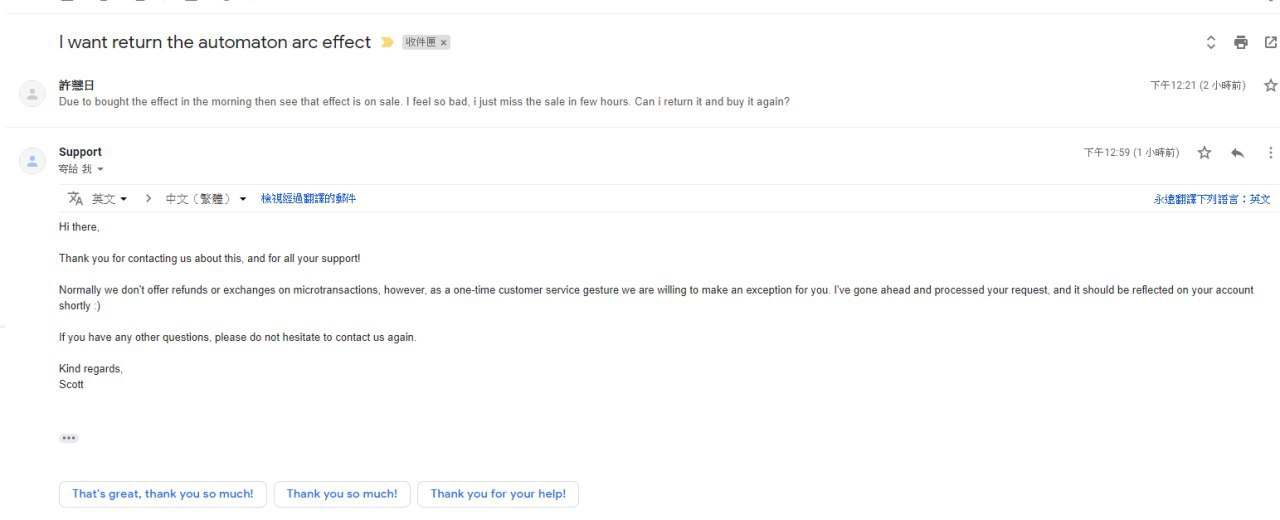Star the Support reply message
Image resolution: width=1280 pixels, height=520 pixels.
(x=1205, y=153)
